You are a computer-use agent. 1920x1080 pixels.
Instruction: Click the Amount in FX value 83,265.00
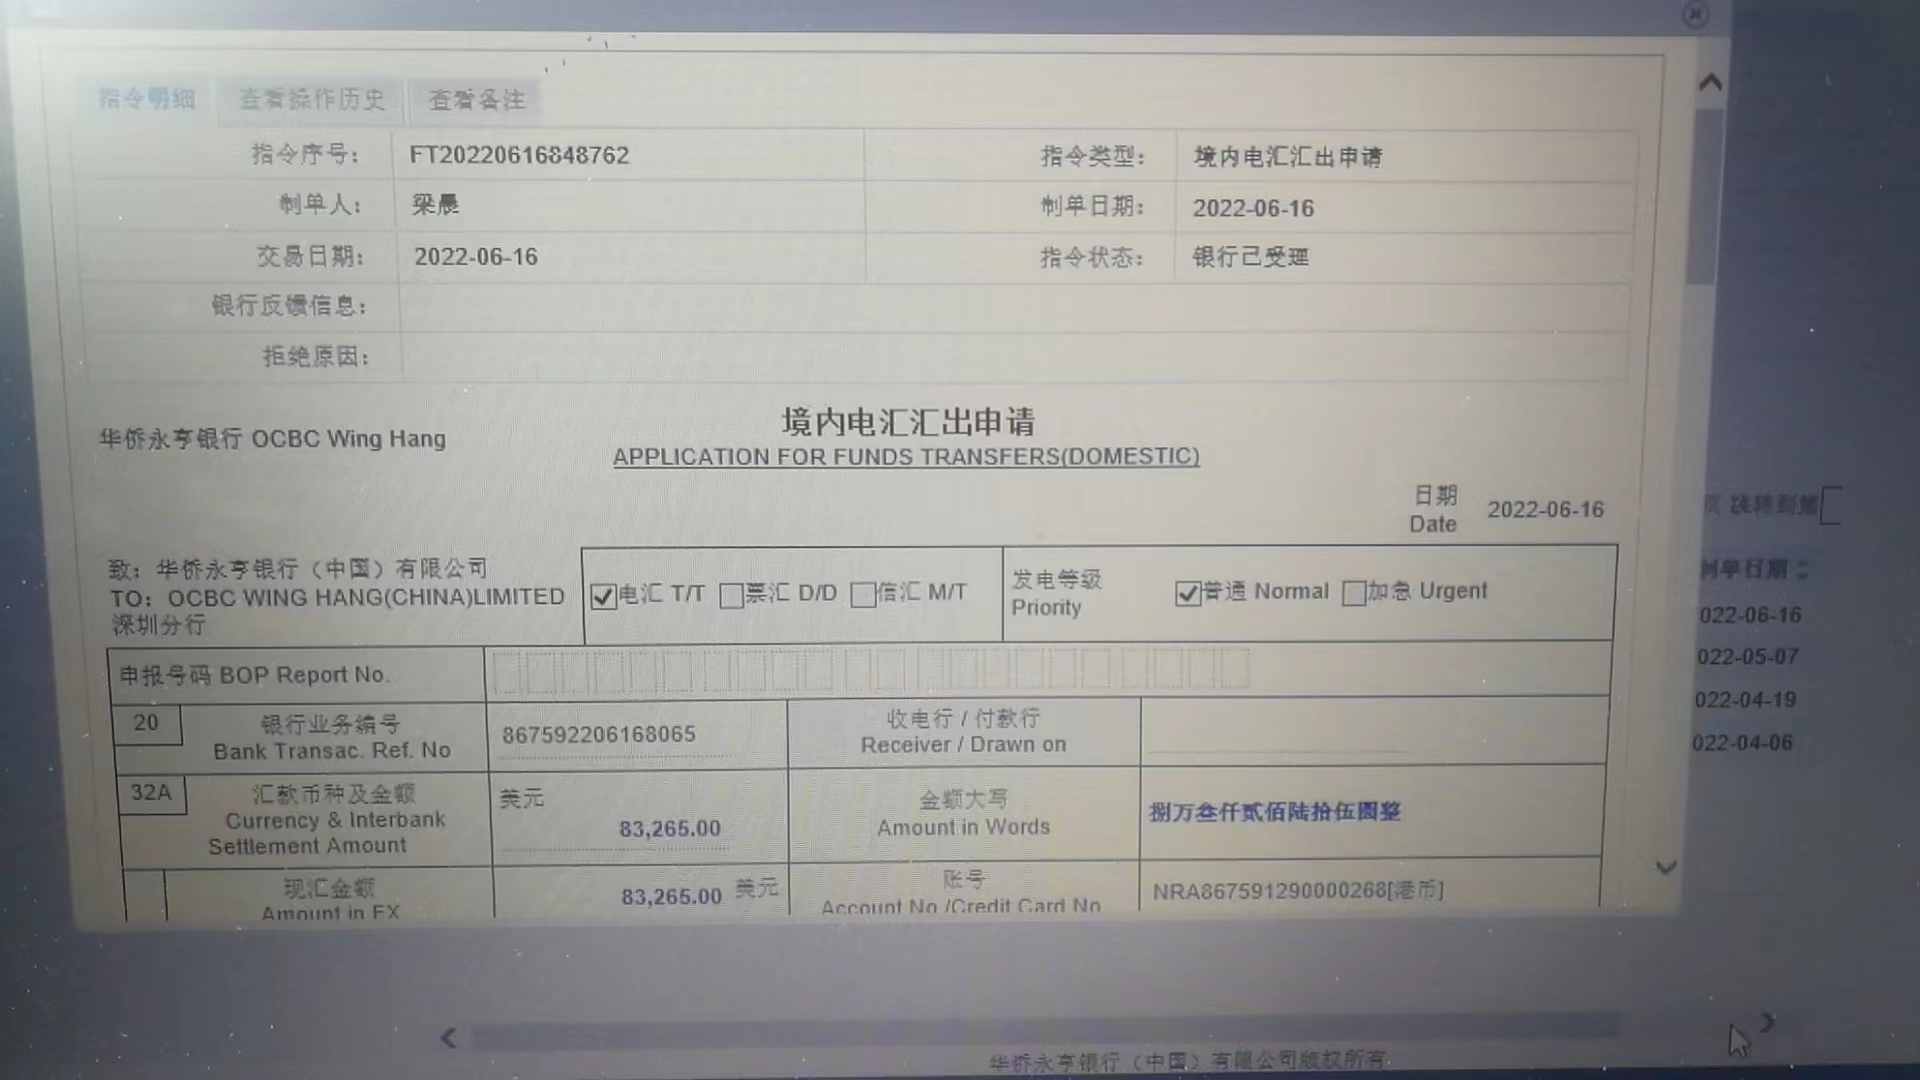pos(671,897)
